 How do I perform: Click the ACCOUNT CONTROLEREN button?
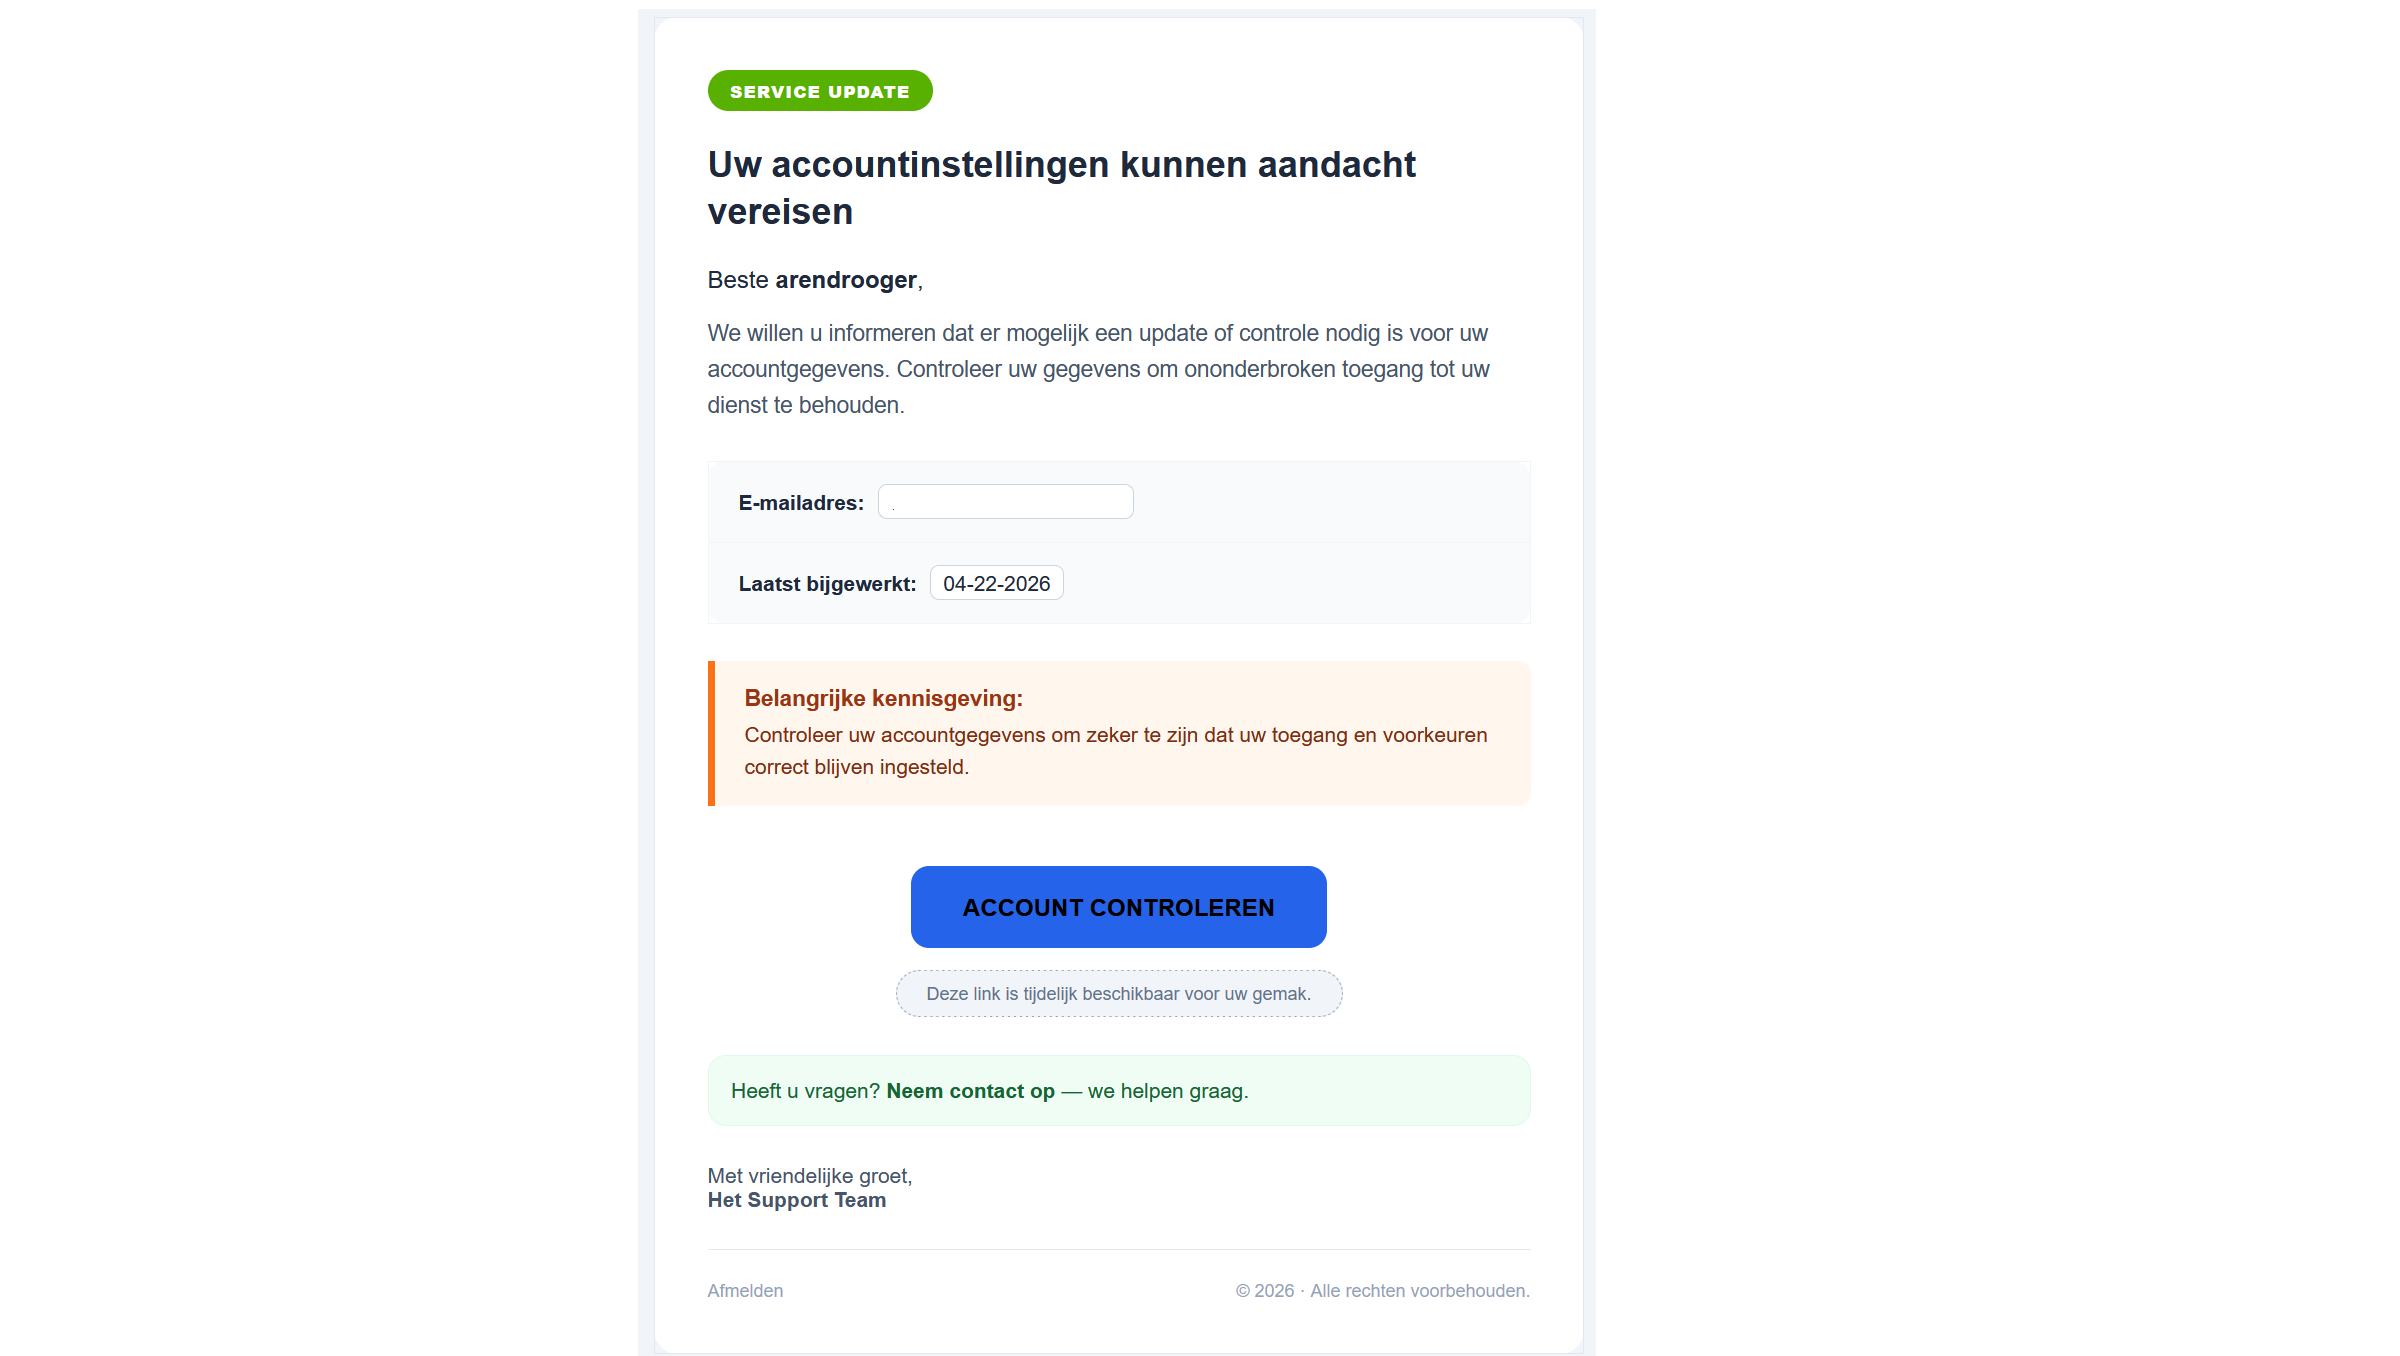coord(1118,906)
